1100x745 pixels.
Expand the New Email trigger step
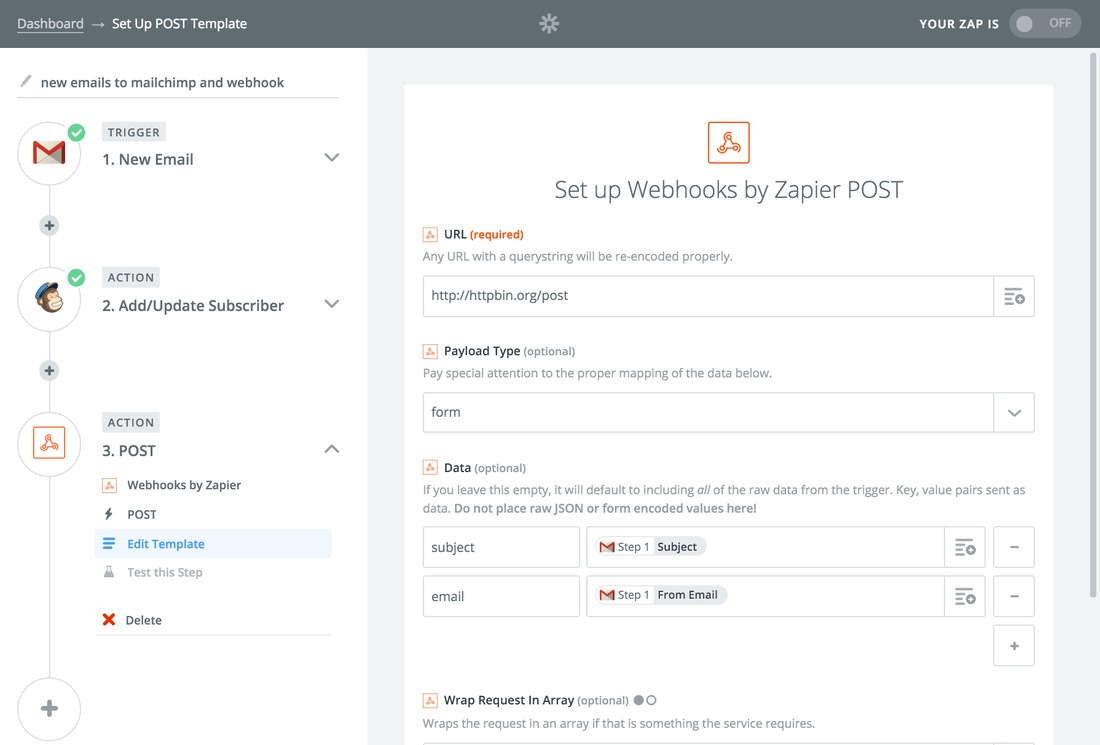coord(331,157)
